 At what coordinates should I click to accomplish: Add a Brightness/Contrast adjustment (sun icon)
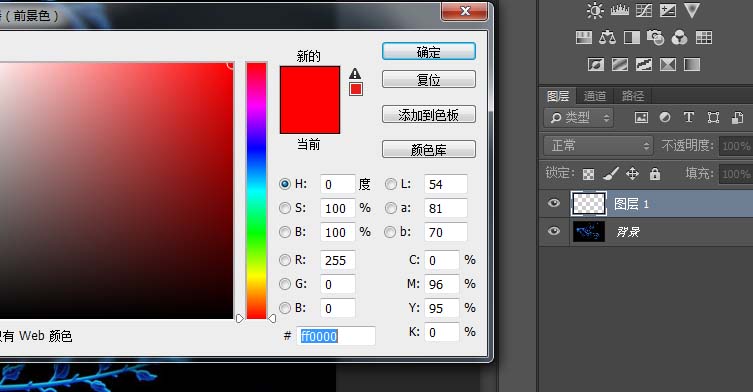595,10
